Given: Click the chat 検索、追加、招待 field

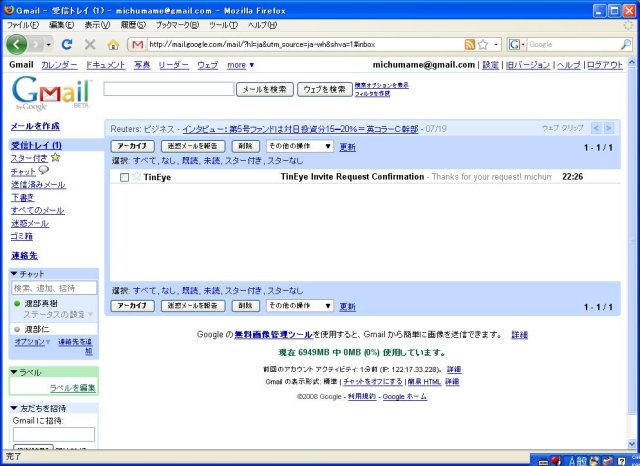Looking at the screenshot, I should click(x=54, y=288).
